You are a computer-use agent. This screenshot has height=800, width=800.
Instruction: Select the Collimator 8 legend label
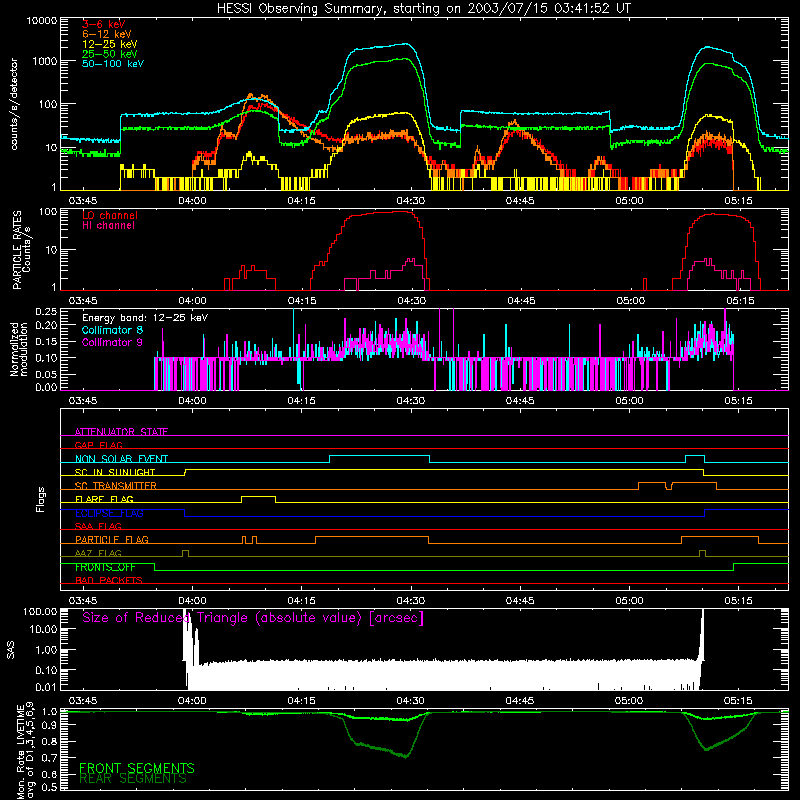(112, 330)
